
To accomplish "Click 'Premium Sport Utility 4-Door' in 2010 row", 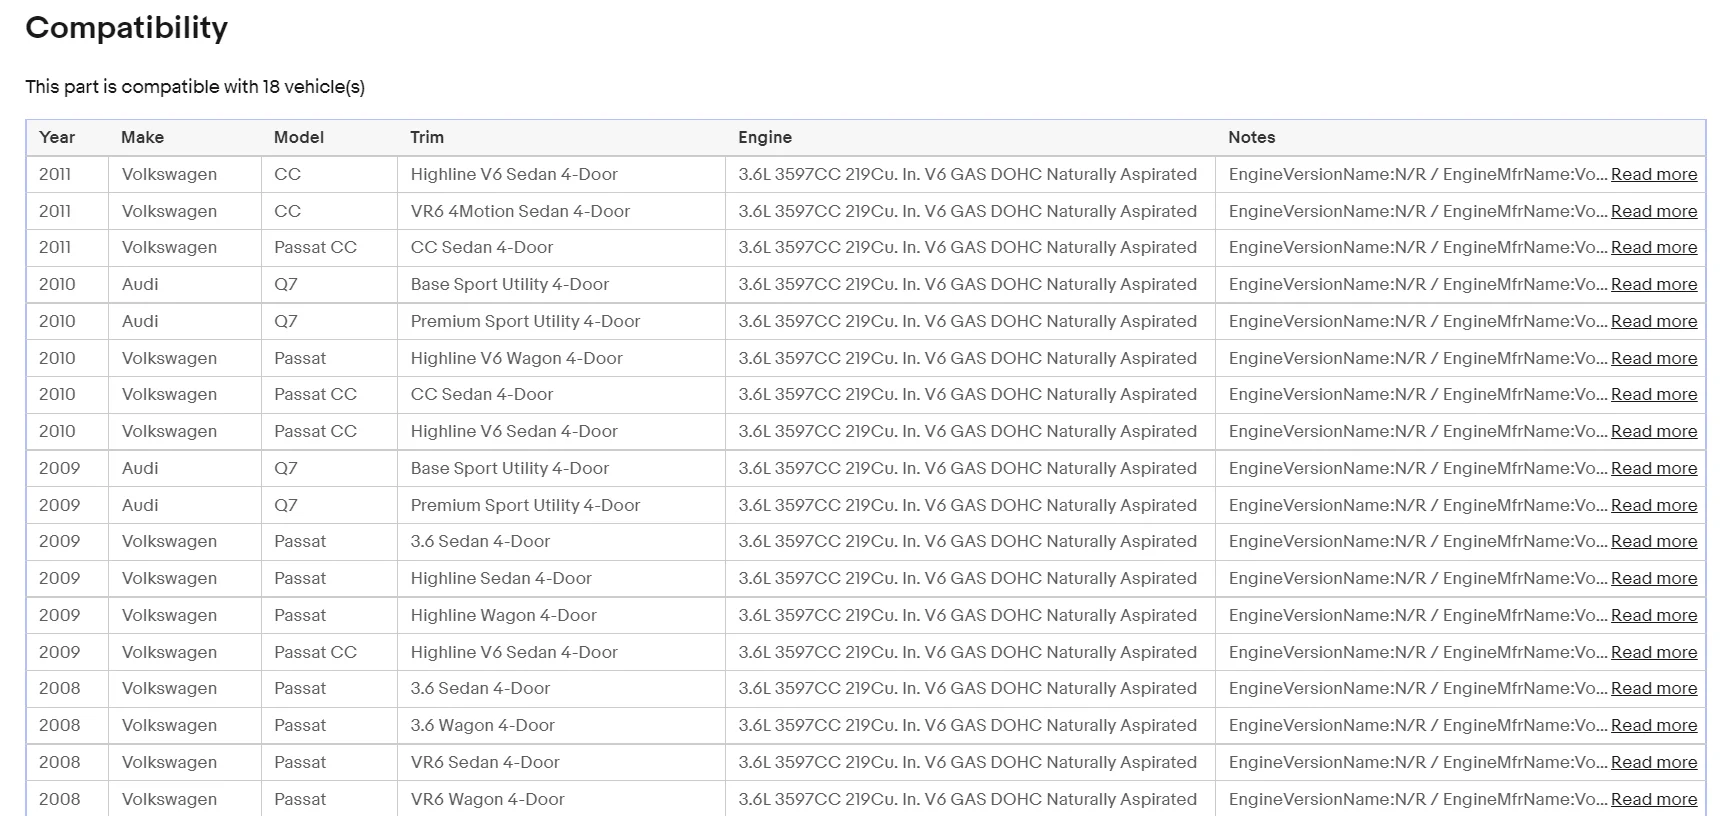I will tap(525, 321).
